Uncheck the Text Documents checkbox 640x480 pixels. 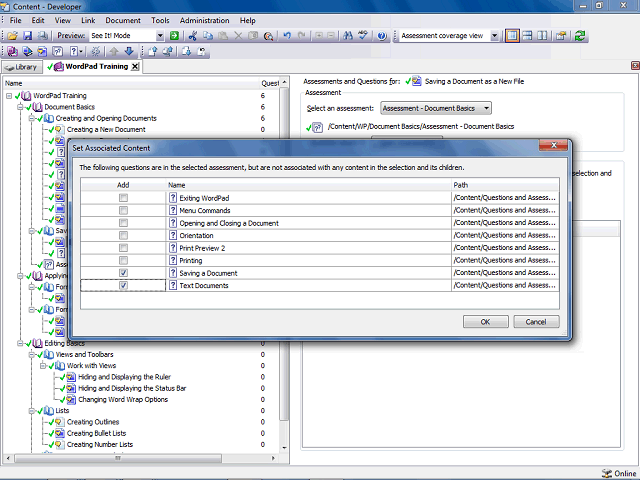123,285
